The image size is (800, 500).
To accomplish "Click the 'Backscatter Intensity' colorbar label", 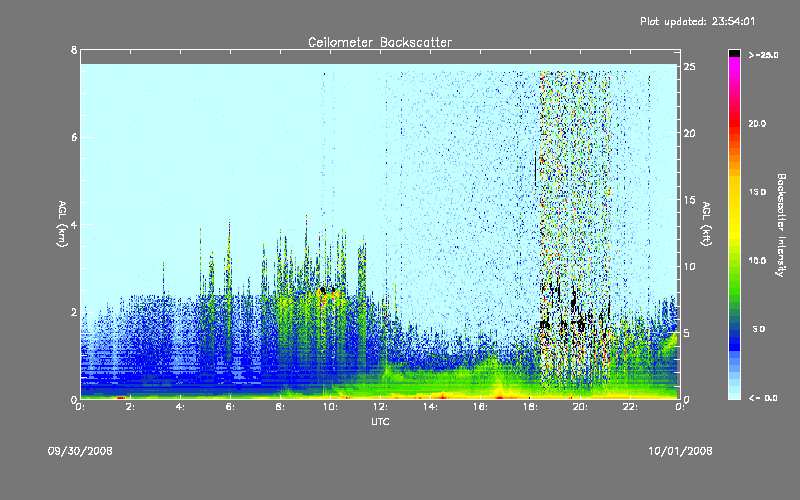I will coord(781,225).
